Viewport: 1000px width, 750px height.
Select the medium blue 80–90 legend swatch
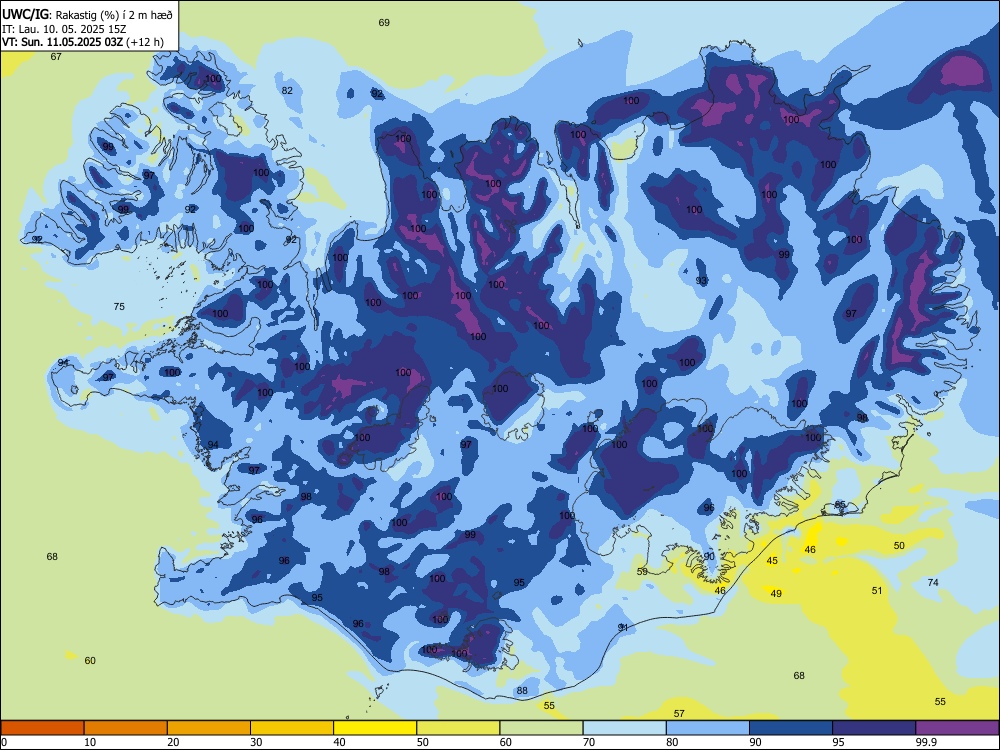tap(708, 728)
